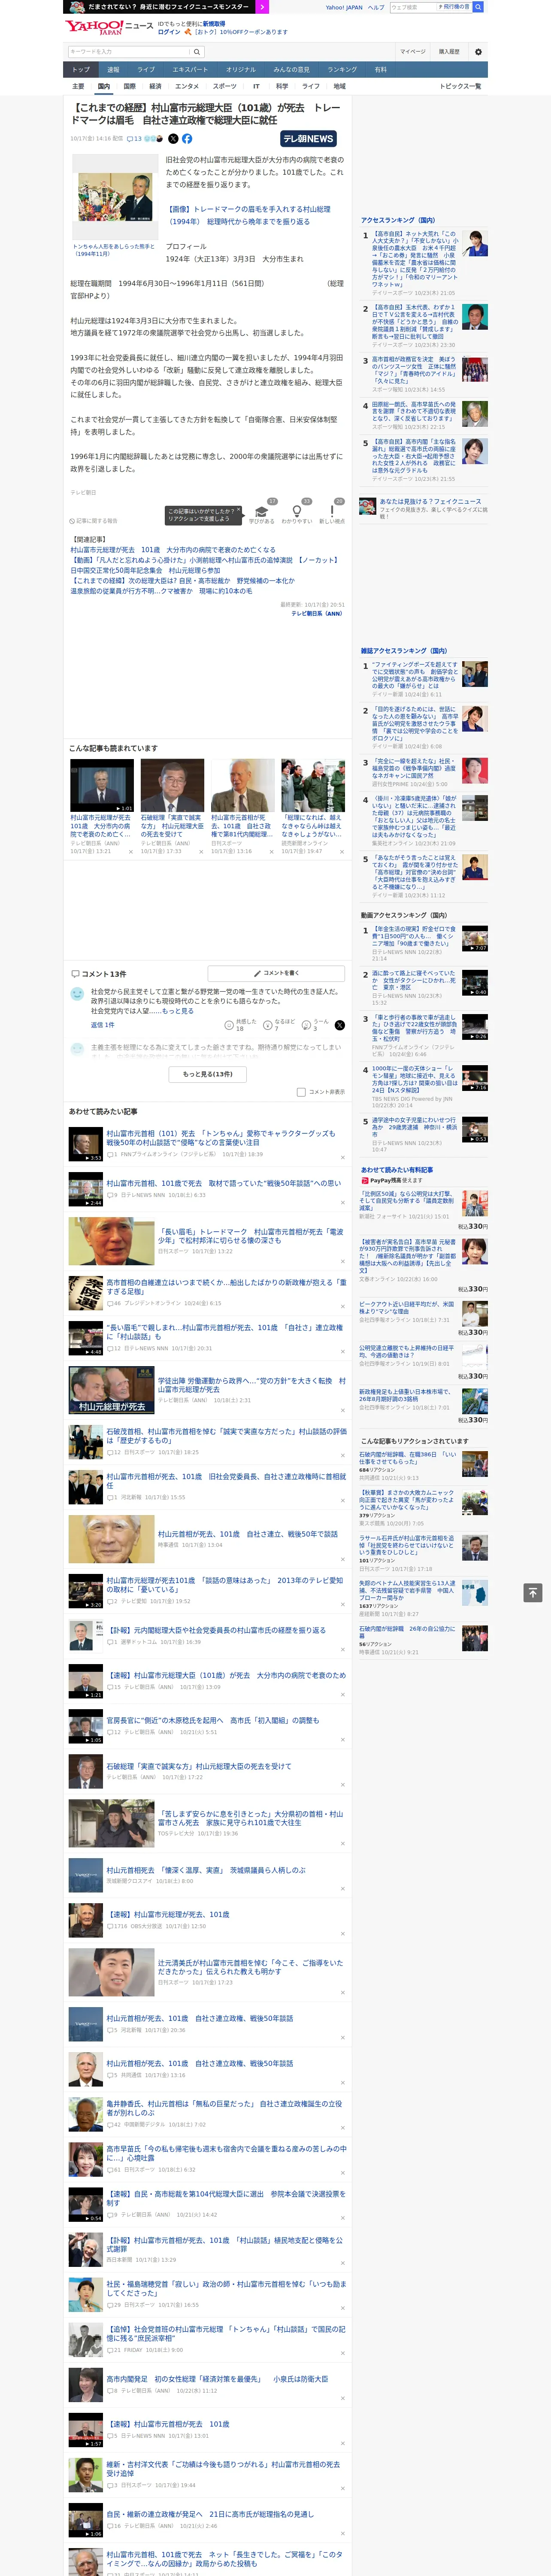Click the magnifier icon in the keyword search box

197,52
